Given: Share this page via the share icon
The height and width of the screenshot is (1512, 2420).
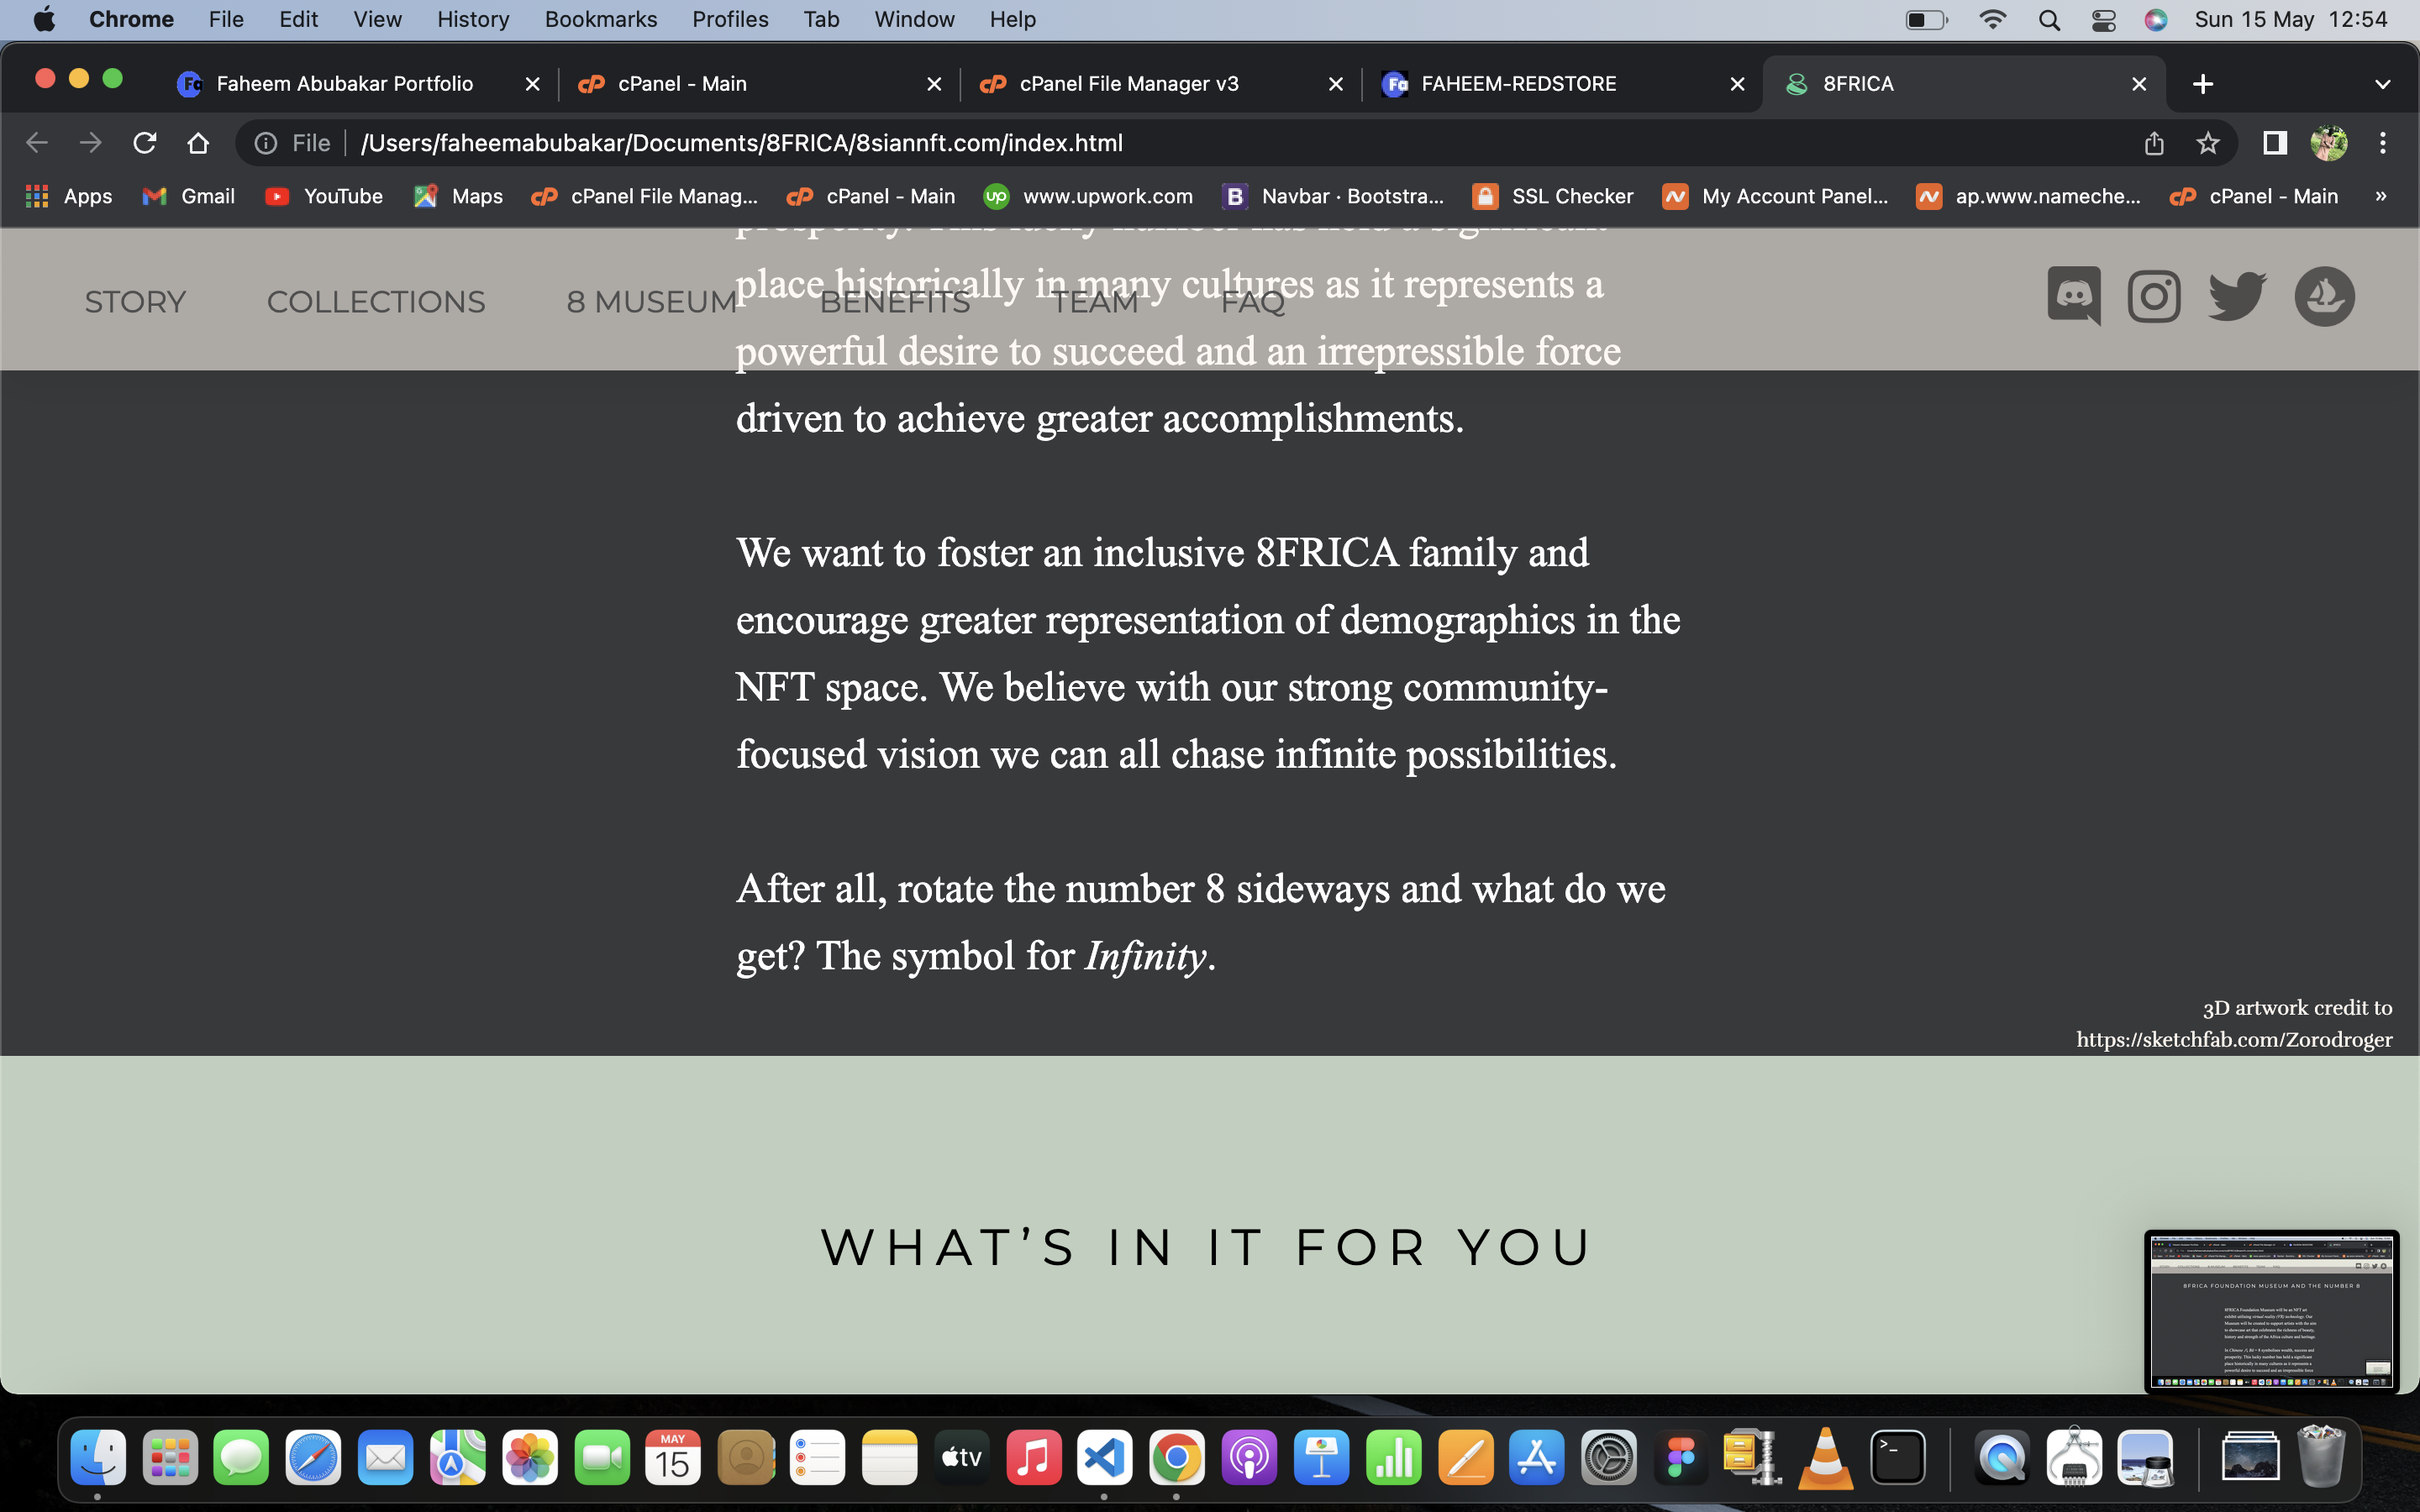Looking at the screenshot, I should pyautogui.click(x=2154, y=143).
